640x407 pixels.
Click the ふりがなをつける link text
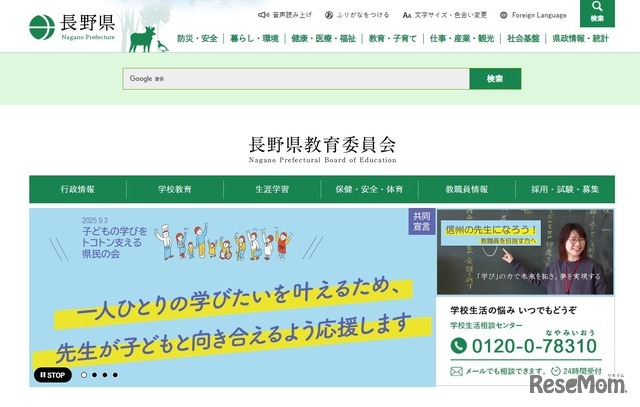point(363,15)
